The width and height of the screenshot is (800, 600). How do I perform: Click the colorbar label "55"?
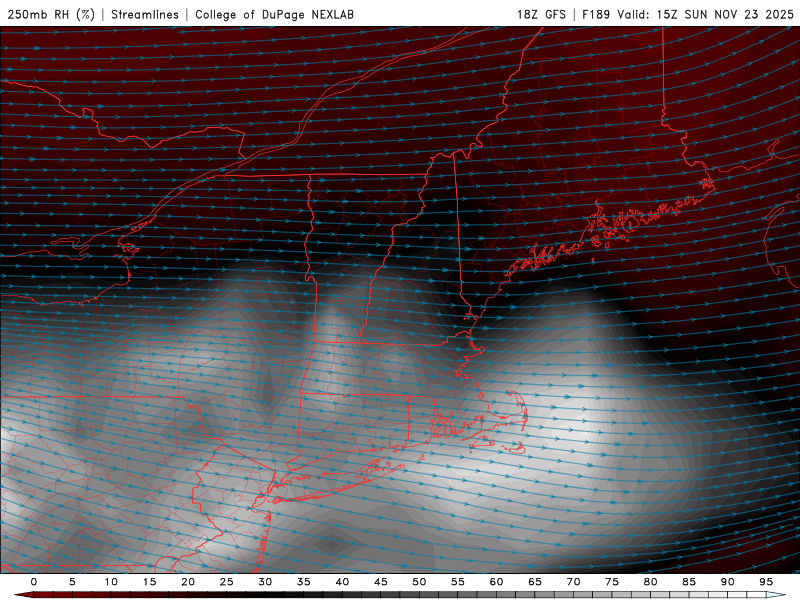[x=458, y=582]
